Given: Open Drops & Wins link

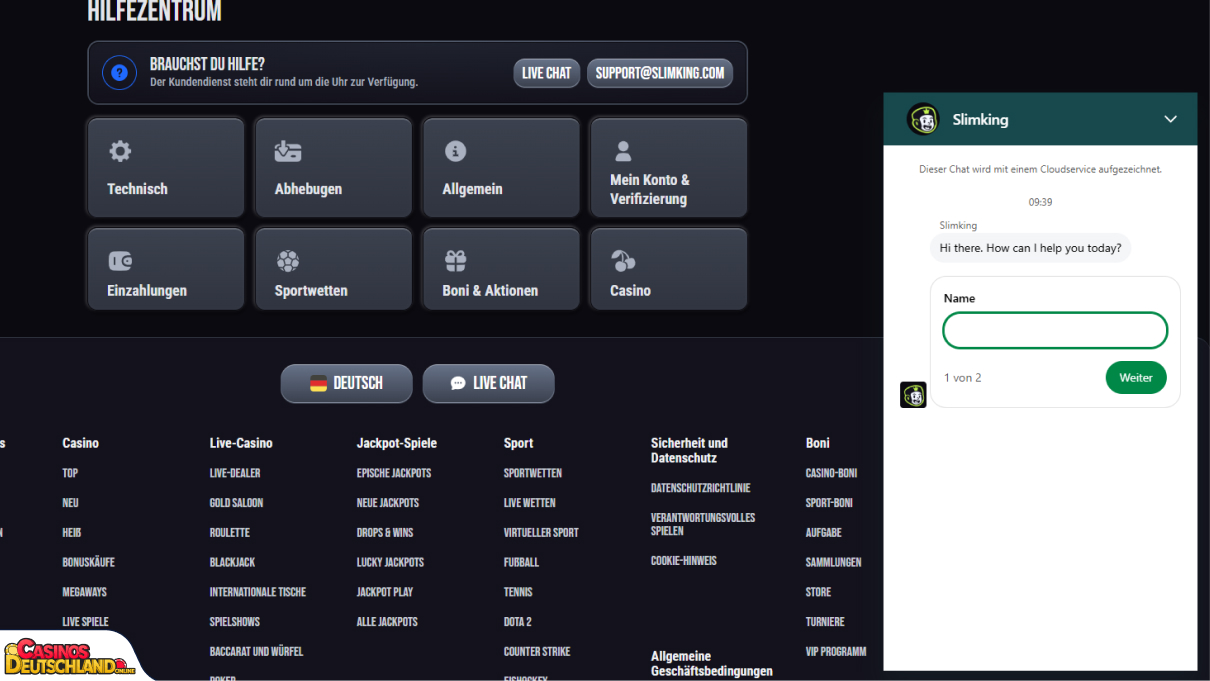Looking at the screenshot, I should point(385,533).
